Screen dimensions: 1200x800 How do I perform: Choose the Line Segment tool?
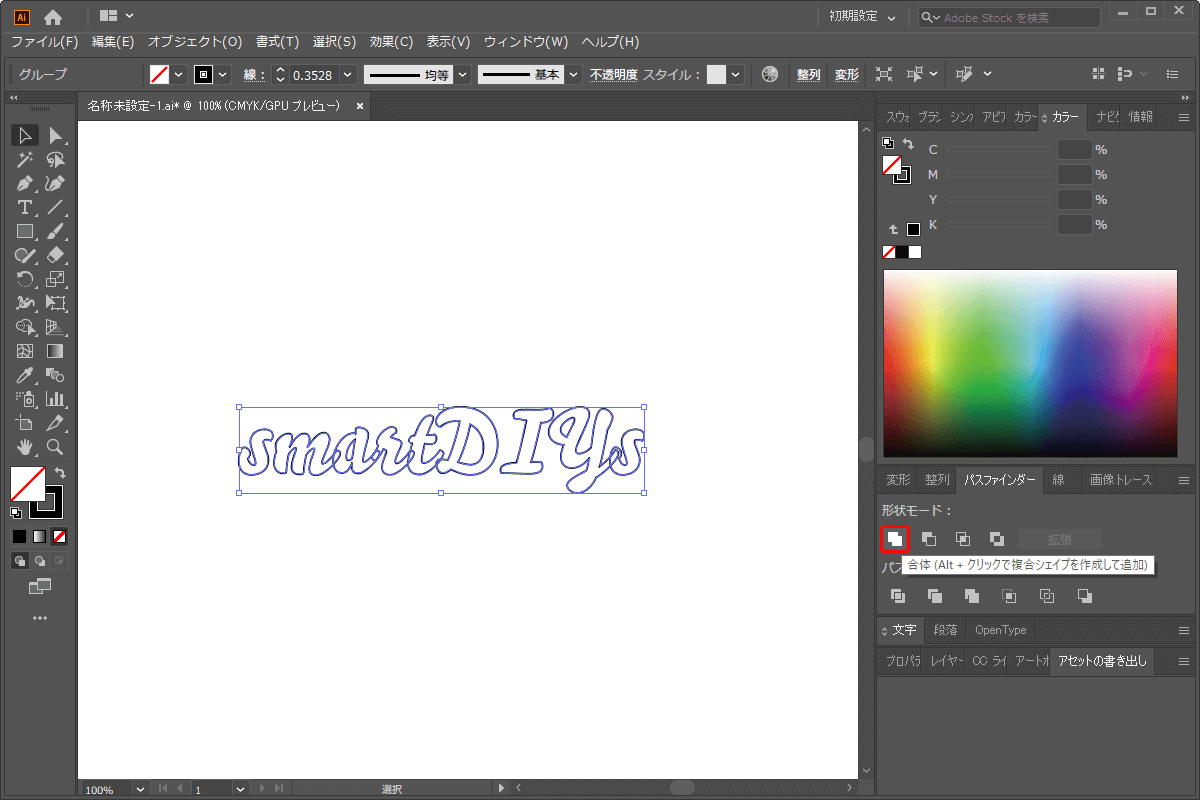click(x=56, y=207)
